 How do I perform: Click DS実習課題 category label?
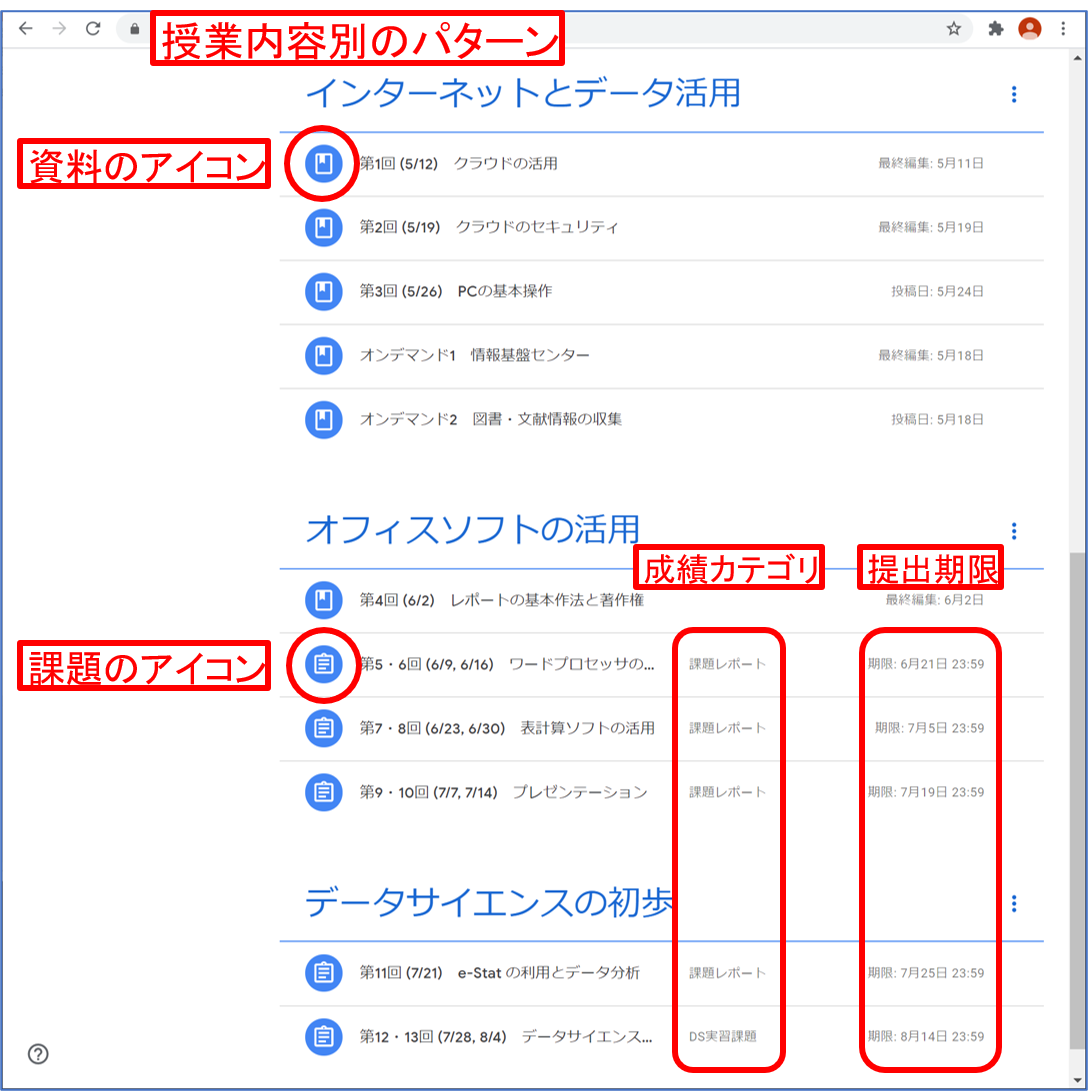[723, 1036]
